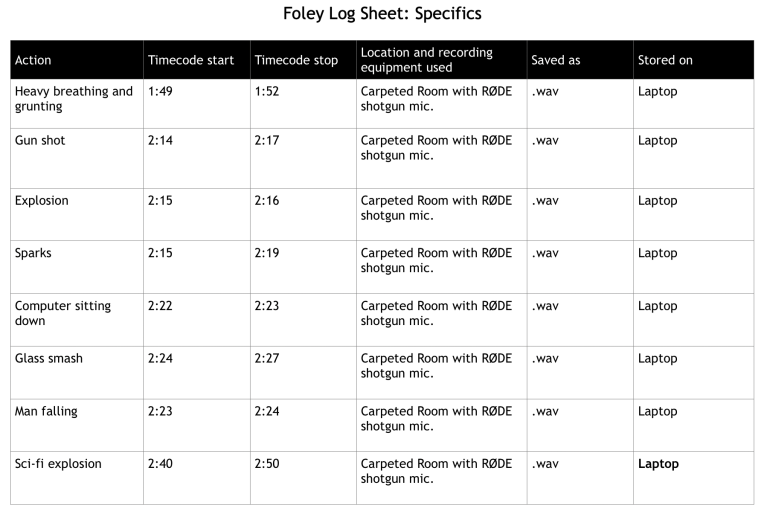This screenshot has height=517, width=767.
Task: Select the 'Man falling' action cell
Action: pyautogui.click(x=46, y=411)
